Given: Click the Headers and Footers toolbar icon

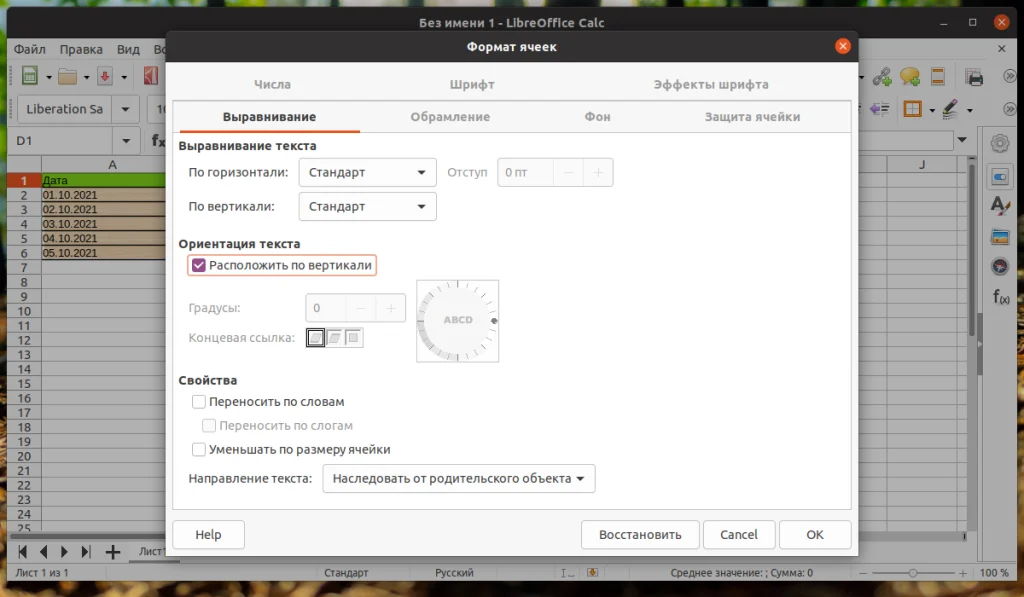Looking at the screenshot, I should tap(937, 76).
